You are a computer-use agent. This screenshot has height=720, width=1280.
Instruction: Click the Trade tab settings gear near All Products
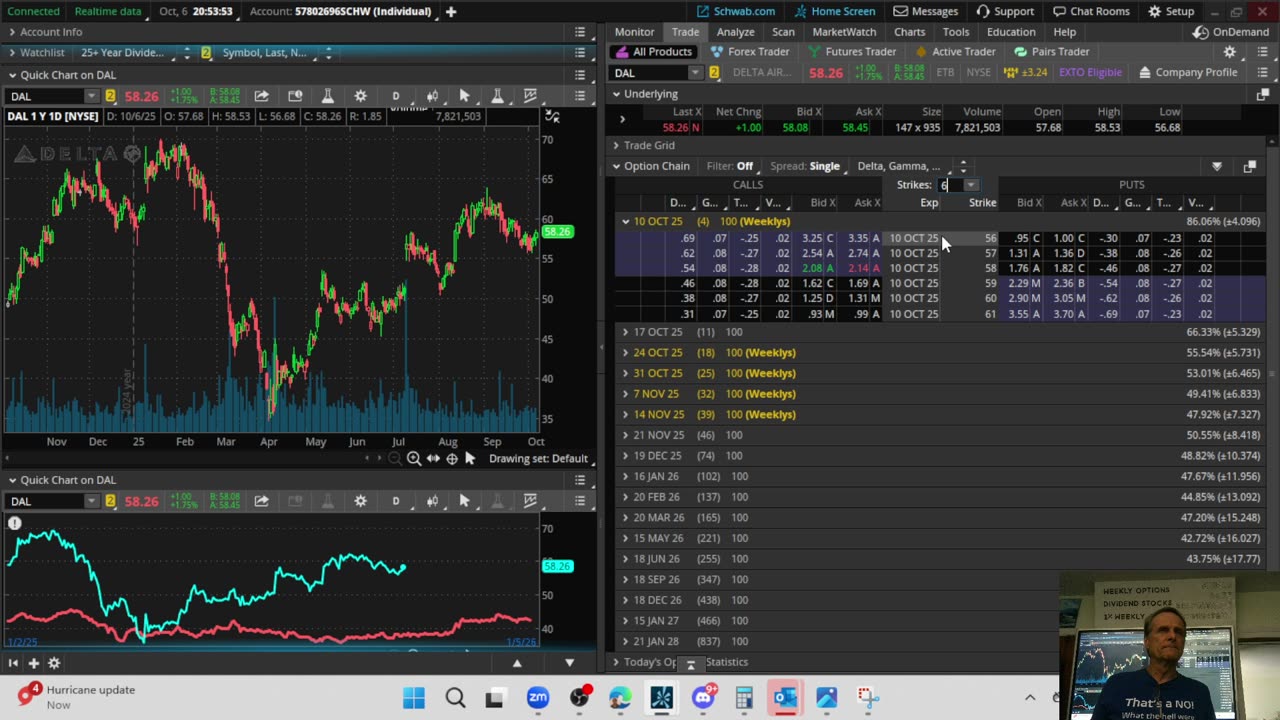tap(1230, 52)
